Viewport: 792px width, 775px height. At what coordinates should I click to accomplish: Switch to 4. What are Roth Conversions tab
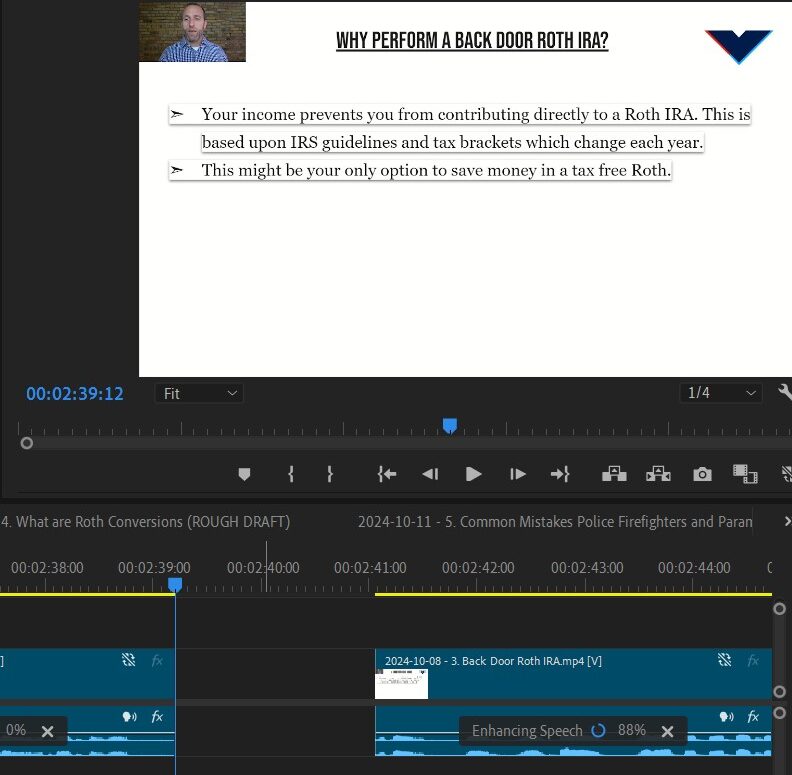click(x=145, y=521)
